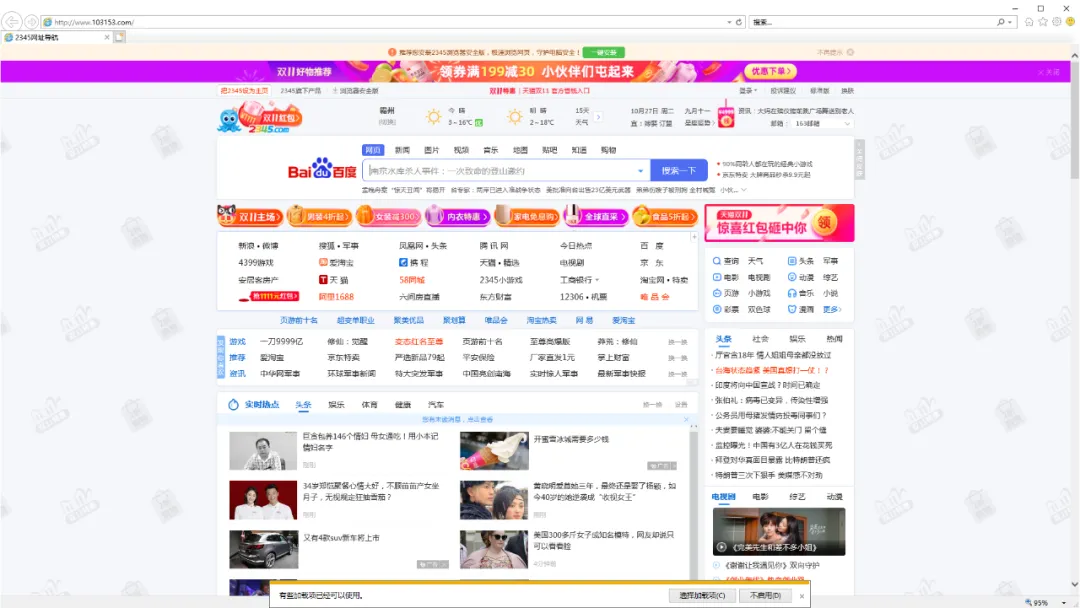Open the Baidu search box suggestion dropdown

[x=641, y=171]
